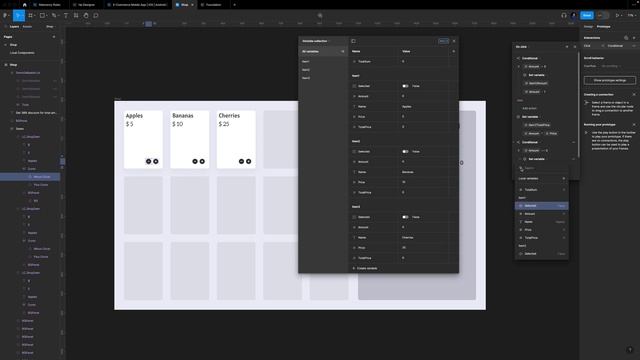Select the Hand tool
This screenshot has height=360, width=640.
[x=86, y=16]
